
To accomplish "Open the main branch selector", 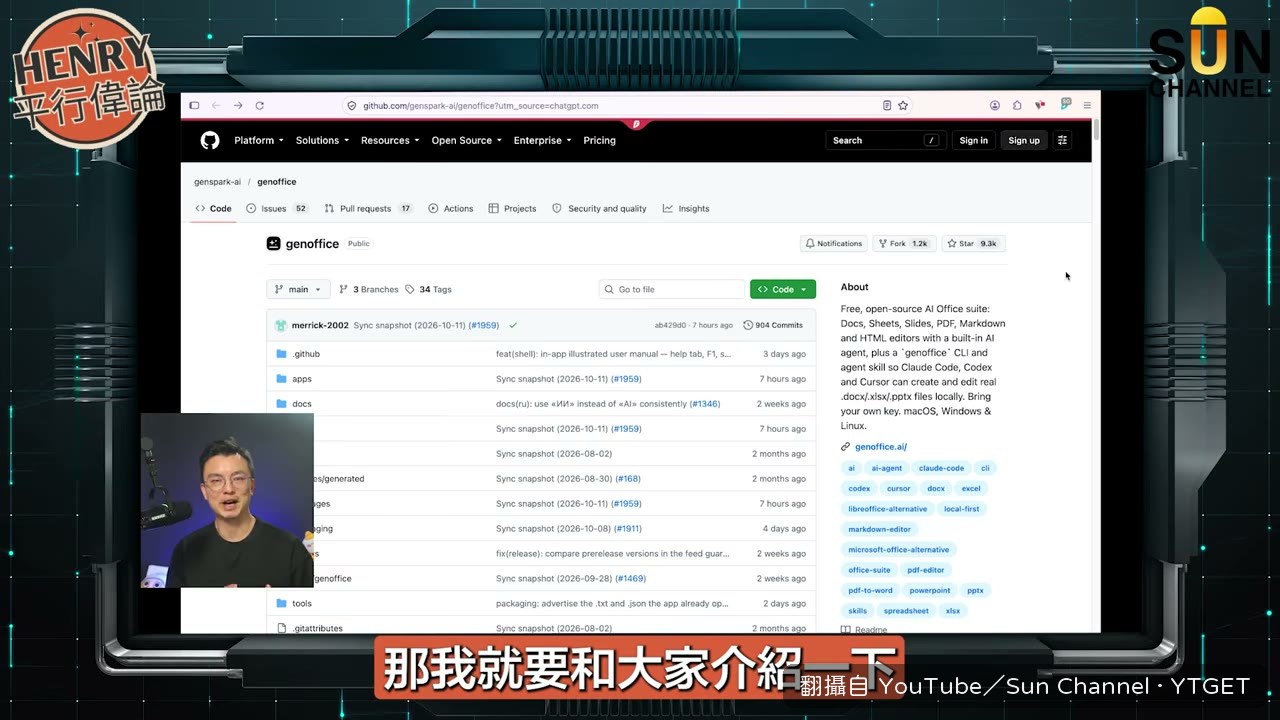I will tap(298, 289).
